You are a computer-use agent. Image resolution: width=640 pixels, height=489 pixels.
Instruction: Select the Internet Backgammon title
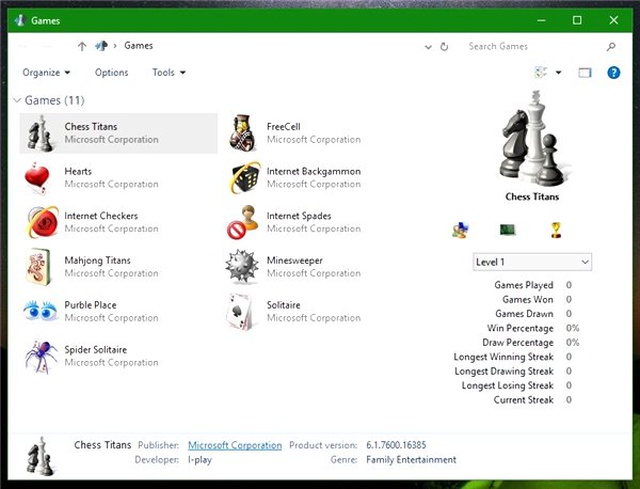click(313, 171)
